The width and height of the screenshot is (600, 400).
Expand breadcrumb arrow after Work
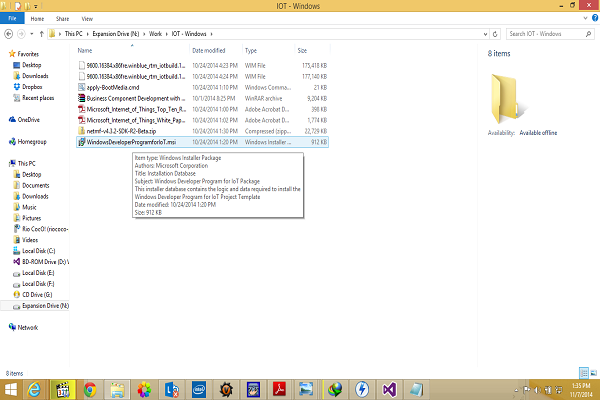click(x=167, y=34)
